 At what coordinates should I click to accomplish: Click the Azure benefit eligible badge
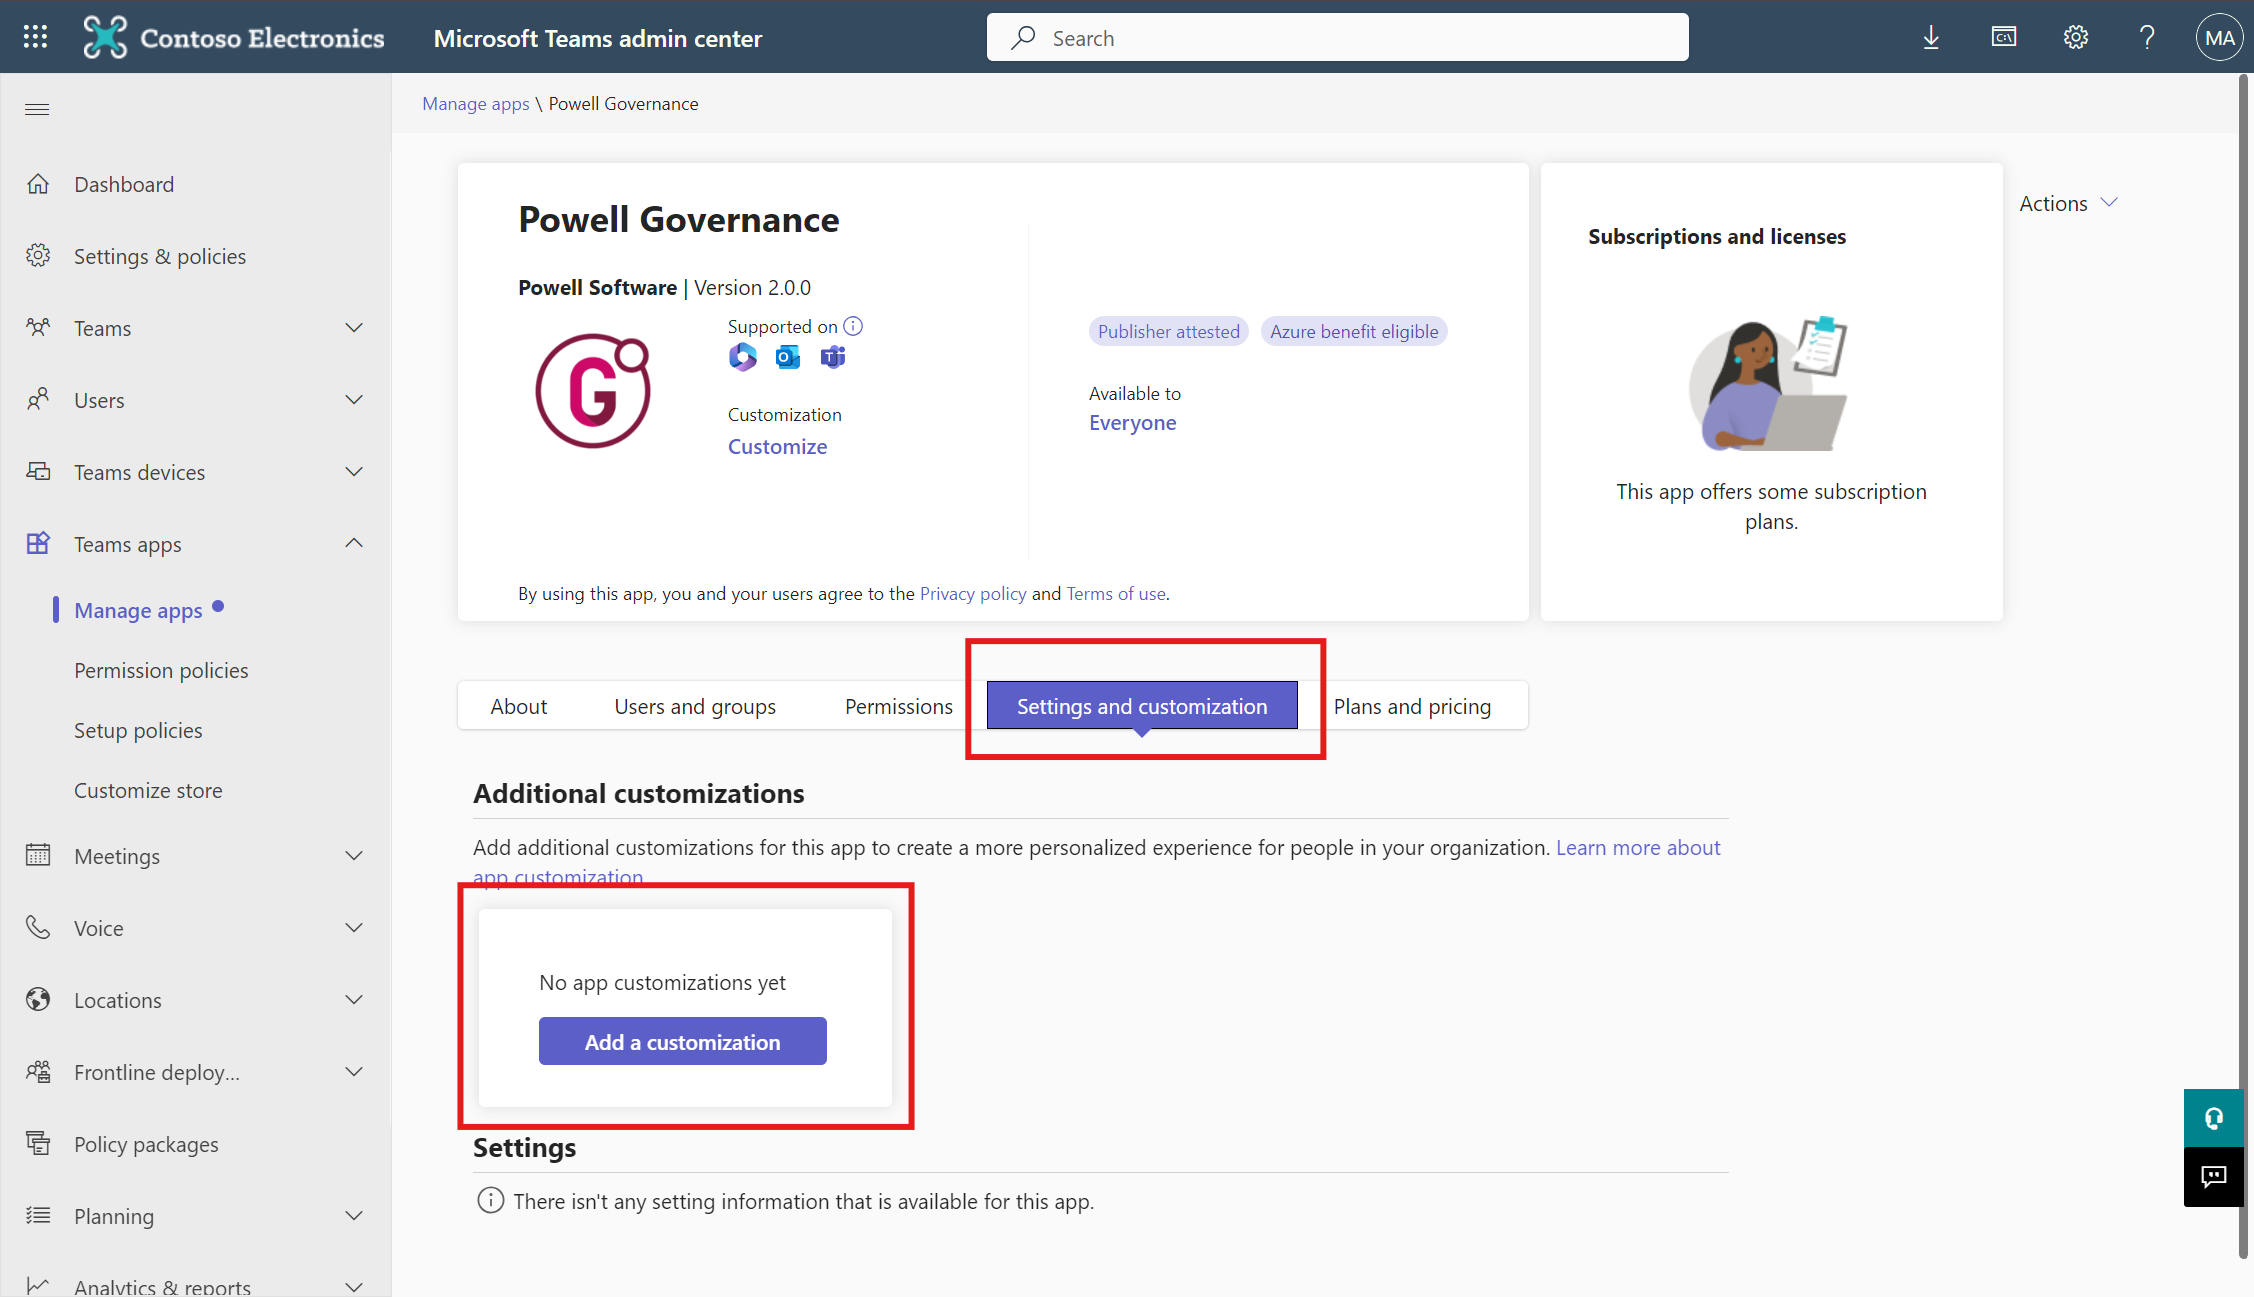pos(1354,331)
